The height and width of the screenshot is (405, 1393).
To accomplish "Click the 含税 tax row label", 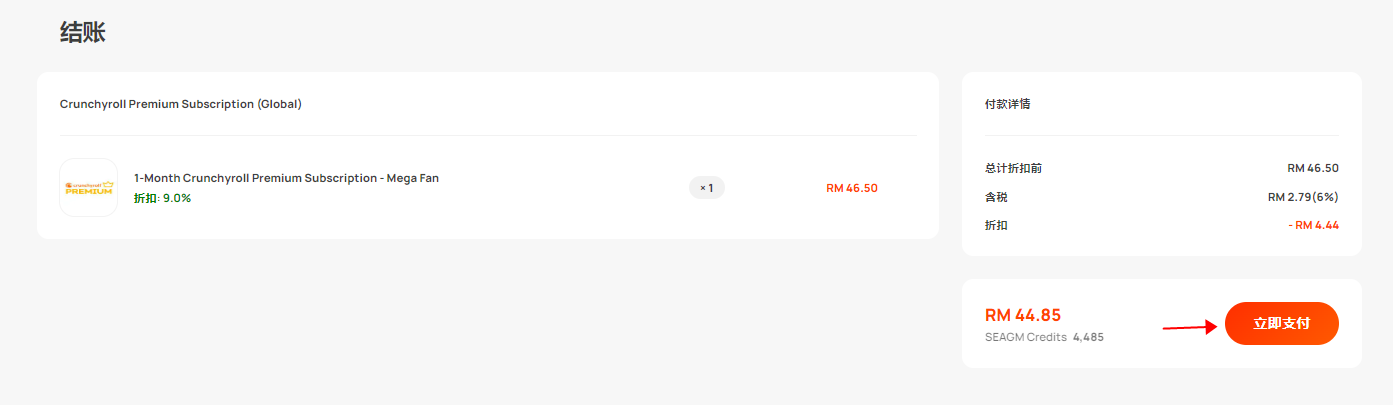I will 996,197.
